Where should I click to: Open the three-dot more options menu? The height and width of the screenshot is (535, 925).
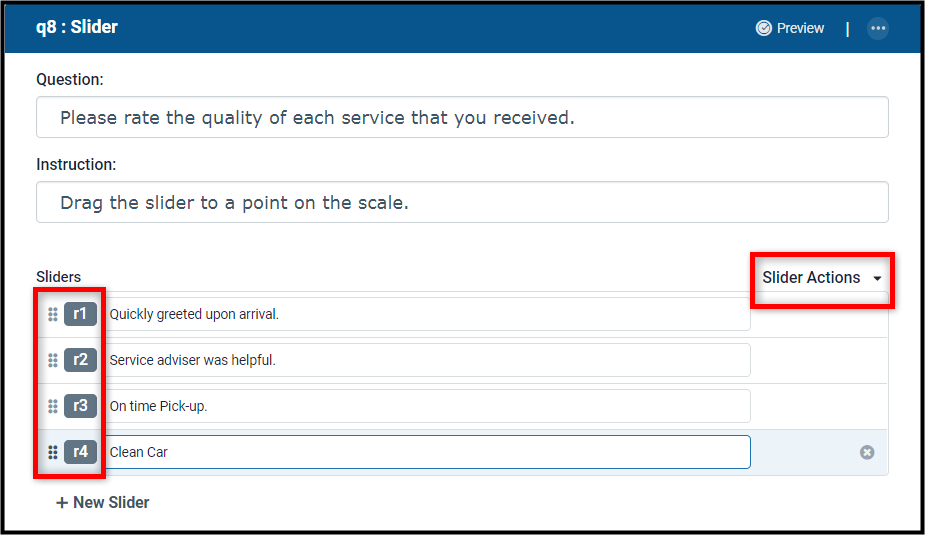(878, 28)
